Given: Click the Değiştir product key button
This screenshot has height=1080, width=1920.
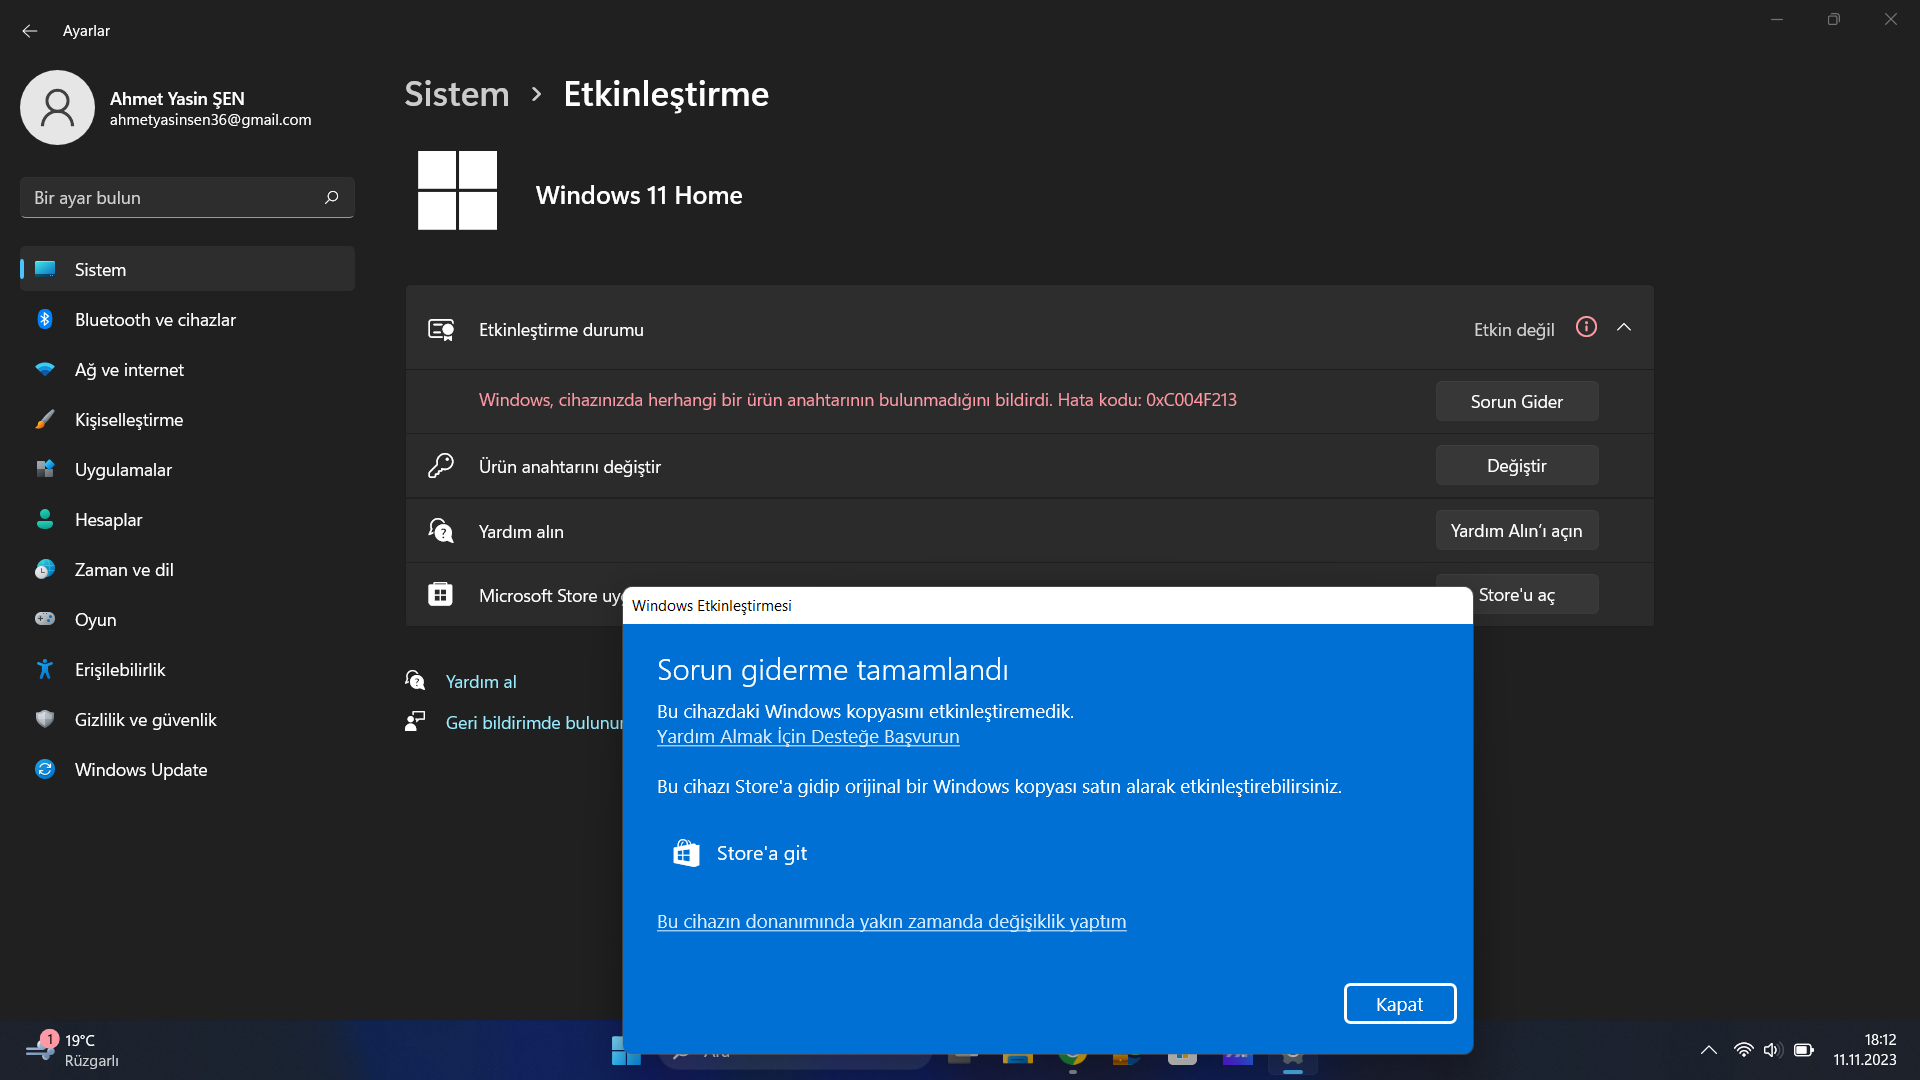Looking at the screenshot, I should [1516, 466].
